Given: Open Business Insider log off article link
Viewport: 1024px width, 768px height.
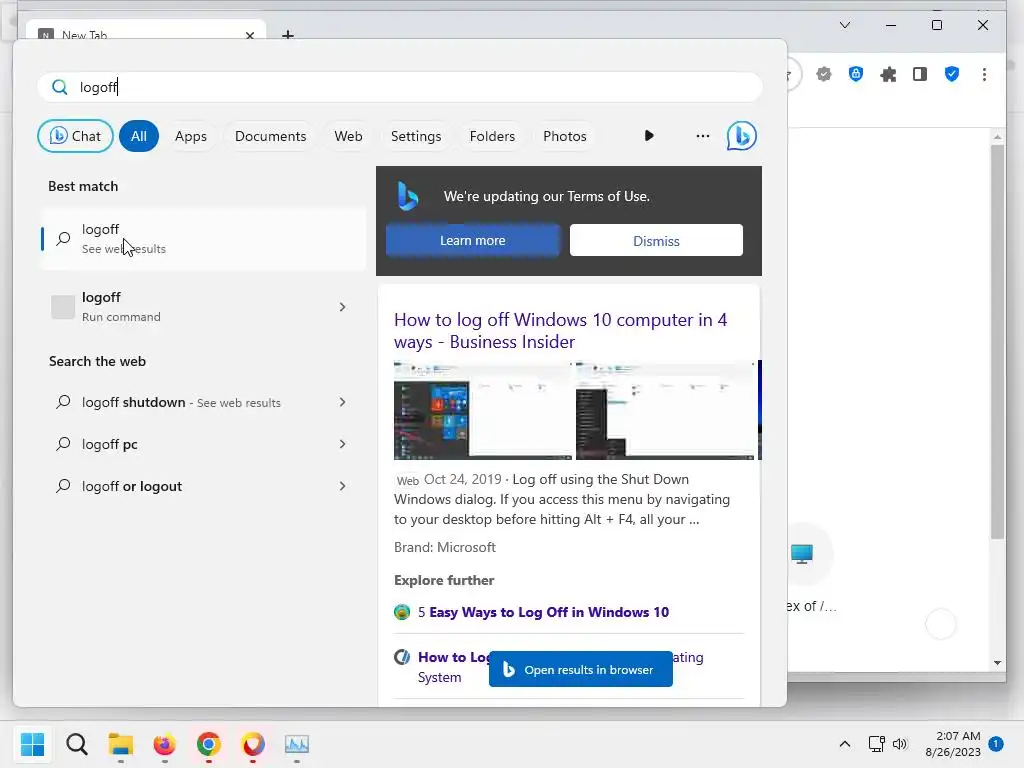Looking at the screenshot, I should coord(560,330).
